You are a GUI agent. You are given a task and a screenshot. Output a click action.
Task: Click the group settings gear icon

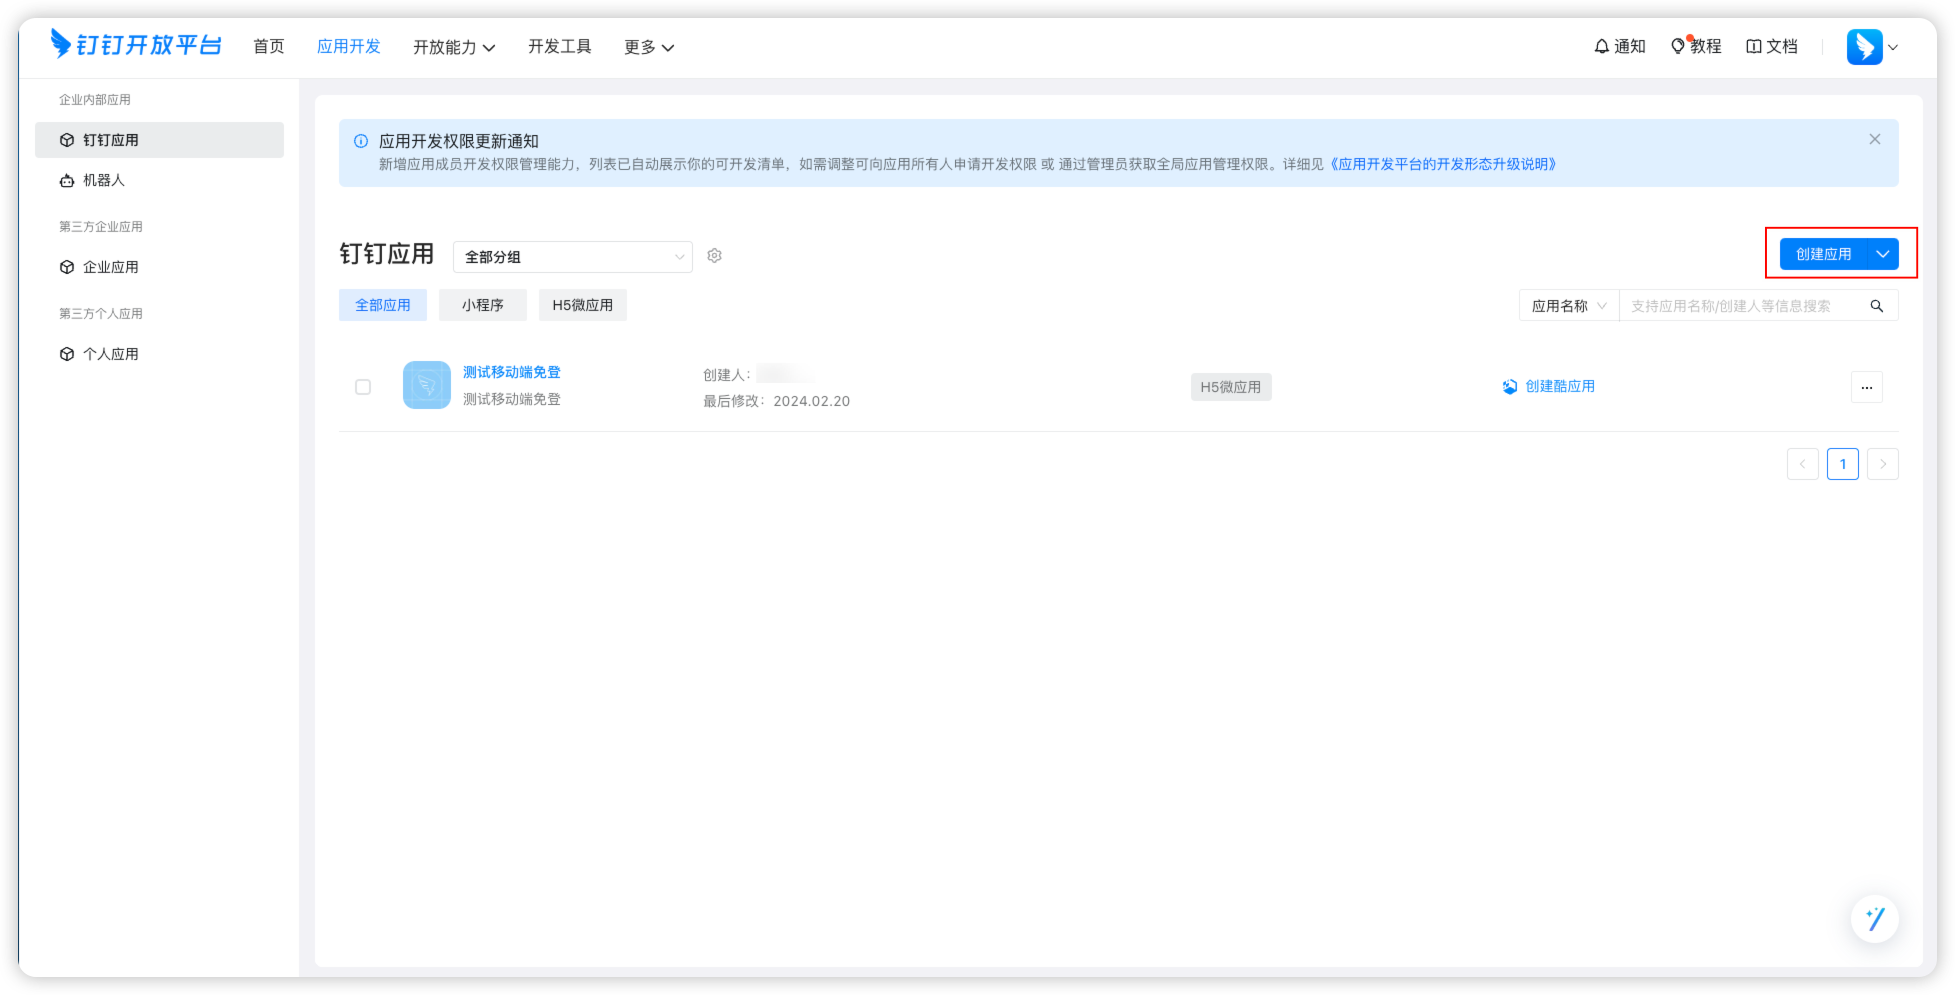coord(714,256)
